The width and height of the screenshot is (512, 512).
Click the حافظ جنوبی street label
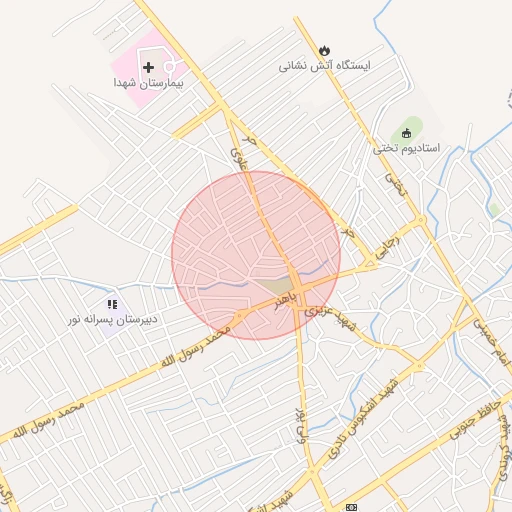(476, 420)
